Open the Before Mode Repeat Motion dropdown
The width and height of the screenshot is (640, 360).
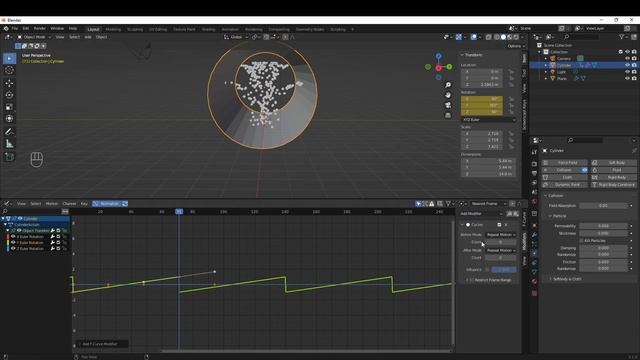[x=501, y=235]
